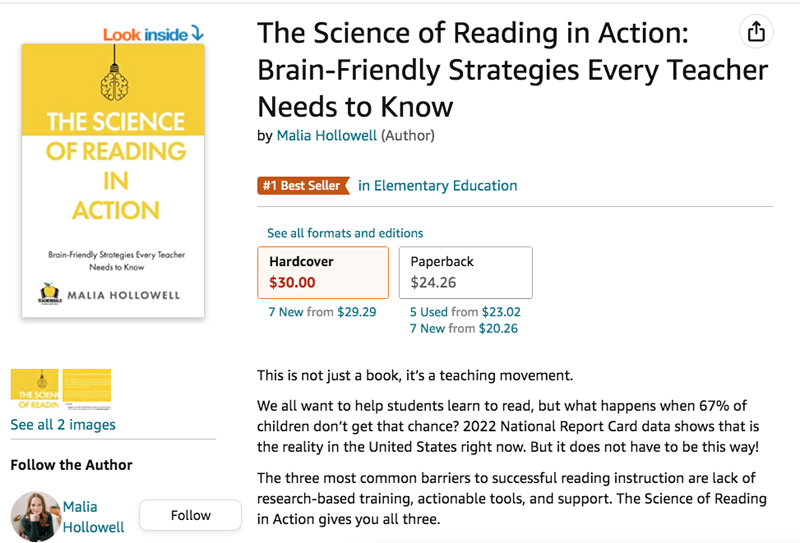
Task: Open the Elementary Education category link
Action: [x=438, y=186]
